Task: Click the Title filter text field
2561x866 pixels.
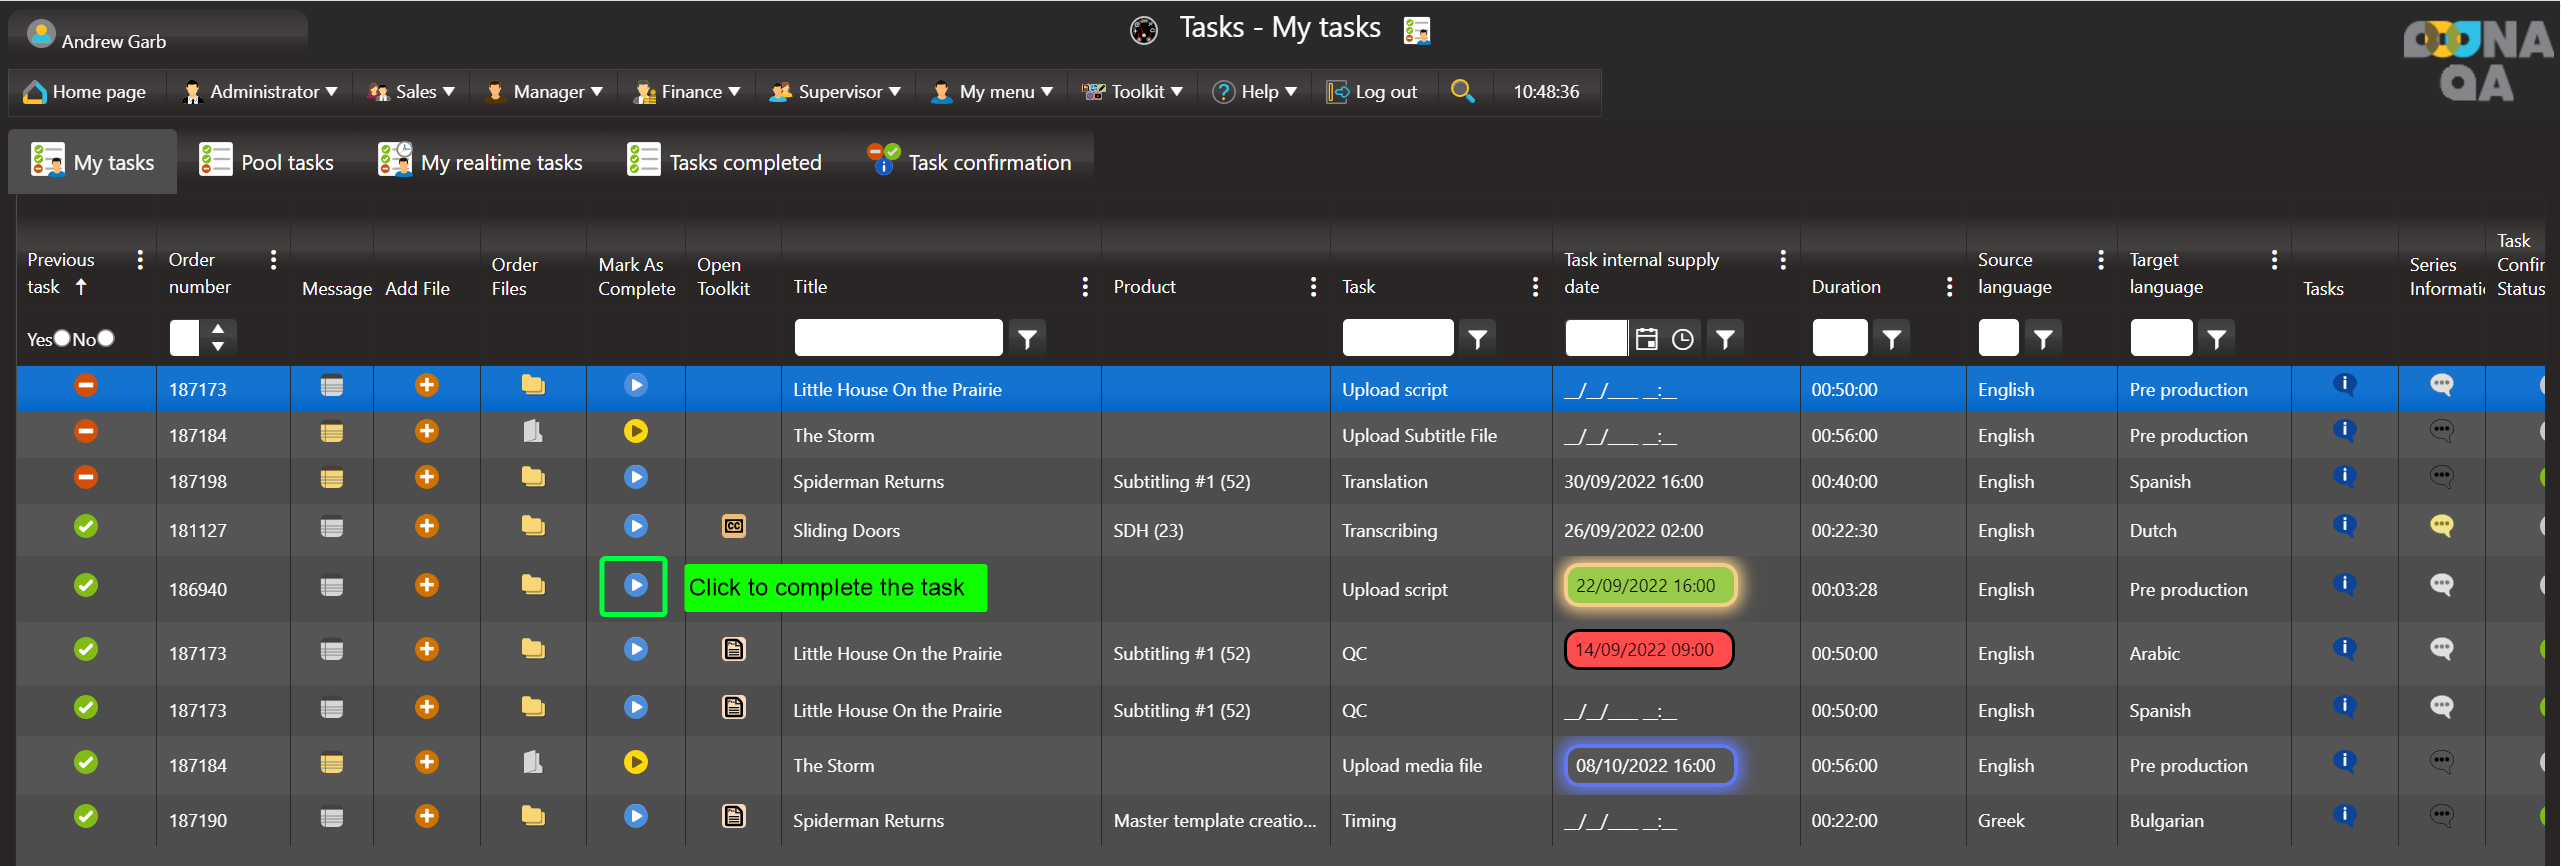Action: tap(898, 338)
